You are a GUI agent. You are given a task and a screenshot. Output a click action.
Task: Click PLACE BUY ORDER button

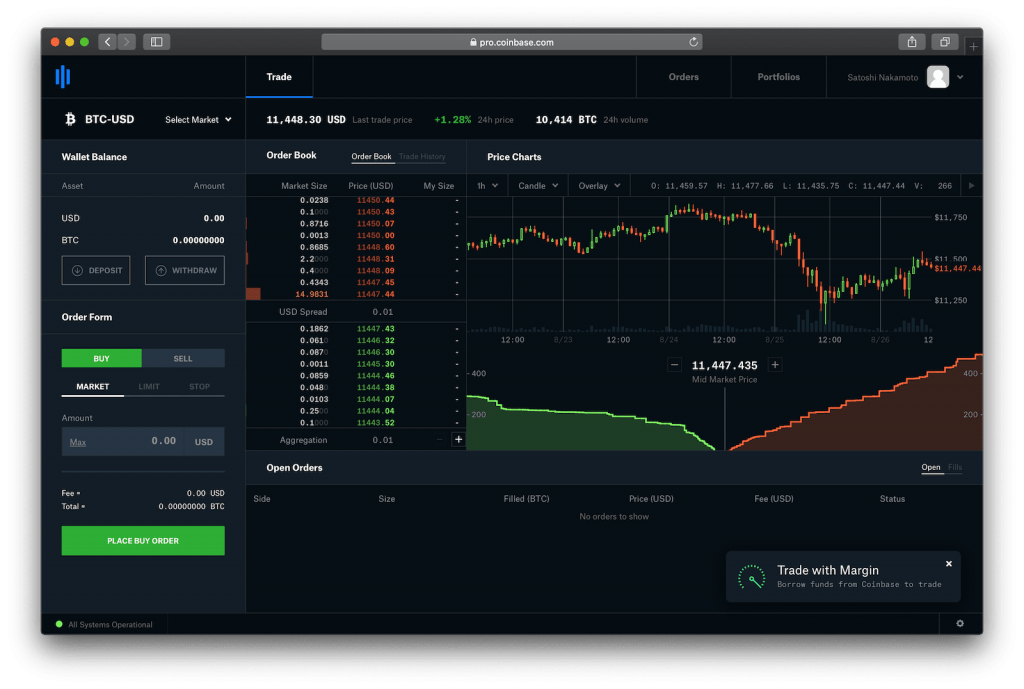click(143, 540)
